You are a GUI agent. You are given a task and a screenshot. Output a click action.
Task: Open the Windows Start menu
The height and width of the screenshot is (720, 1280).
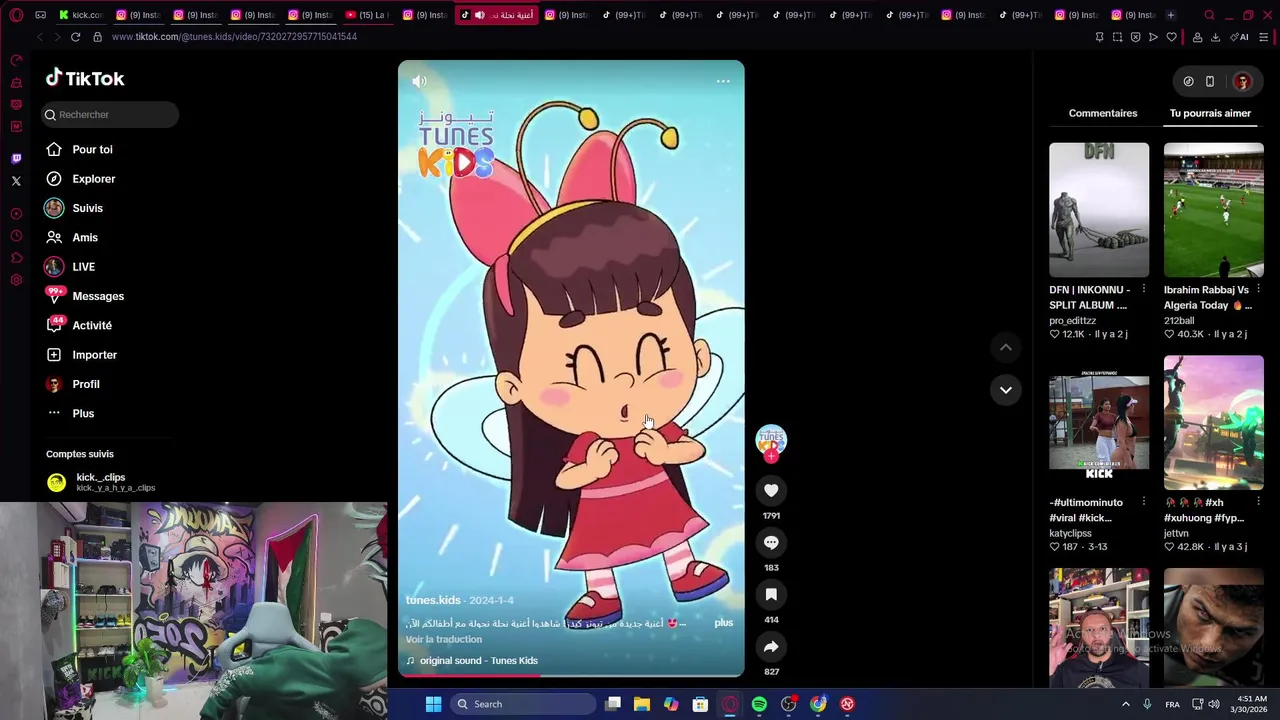point(433,704)
